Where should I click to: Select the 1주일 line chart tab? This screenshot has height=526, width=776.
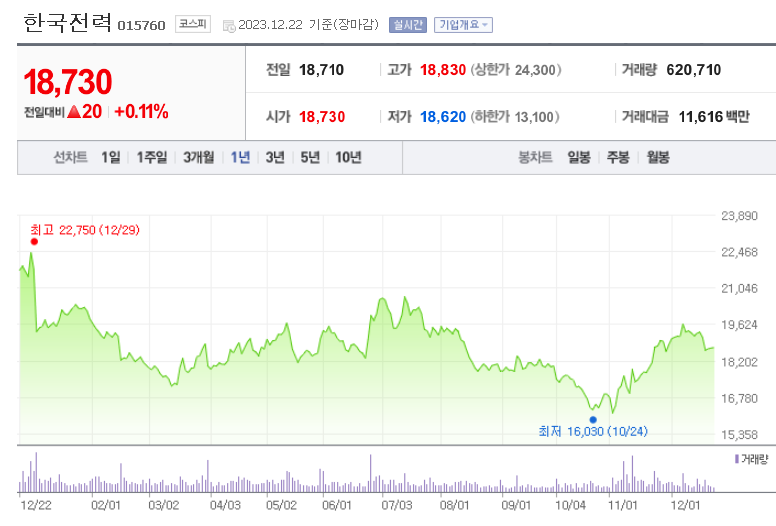pyautogui.click(x=152, y=157)
